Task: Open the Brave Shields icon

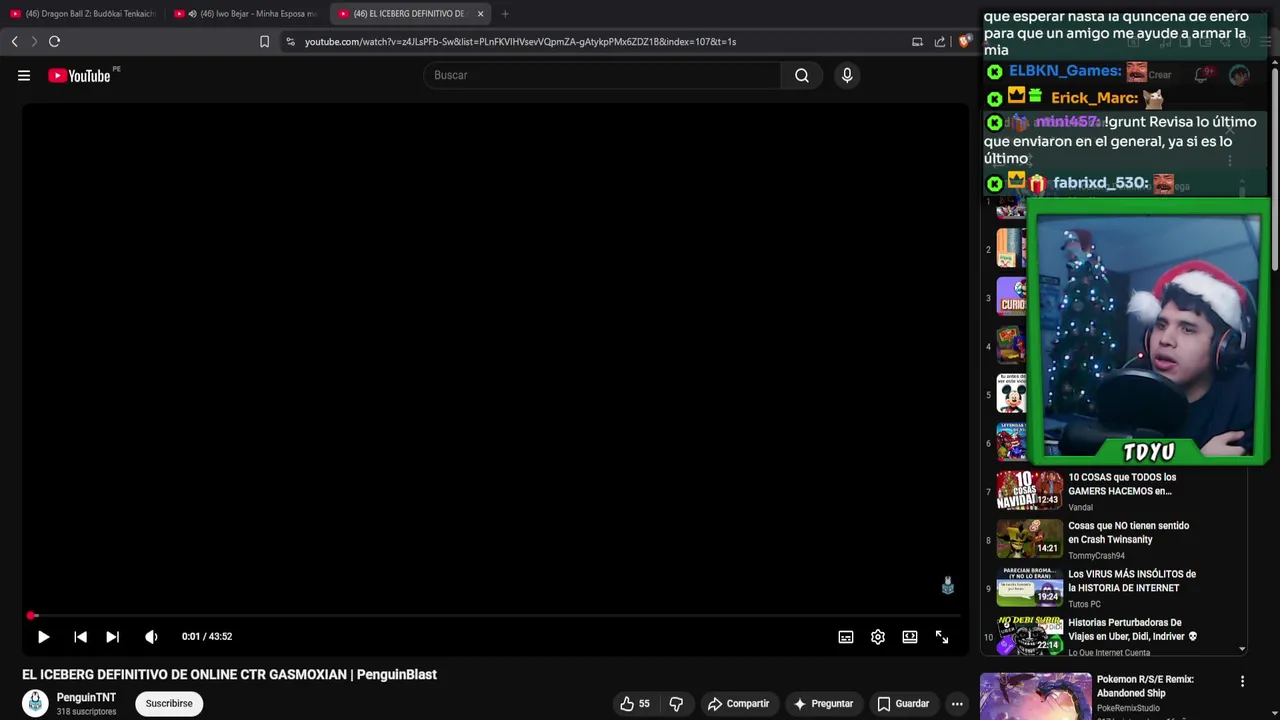Action: click(964, 41)
